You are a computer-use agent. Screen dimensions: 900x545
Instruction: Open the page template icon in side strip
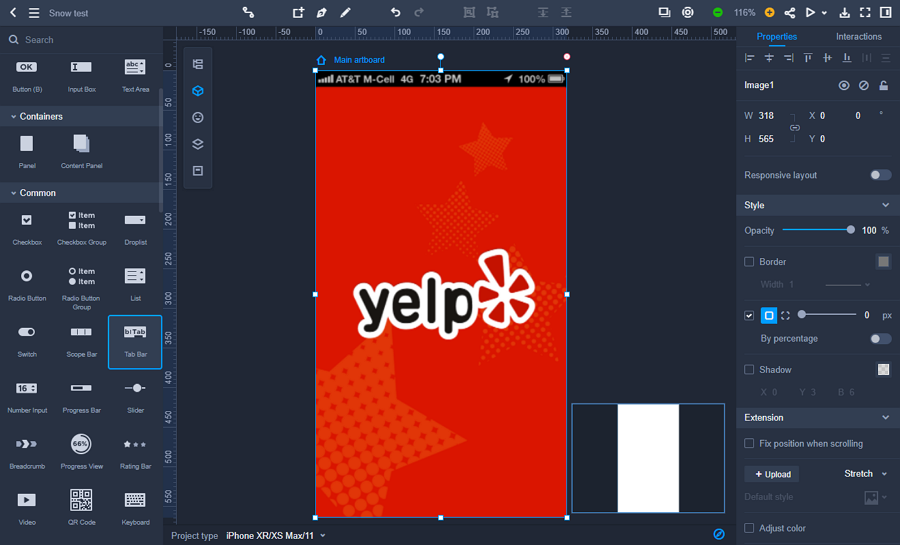[x=197, y=171]
